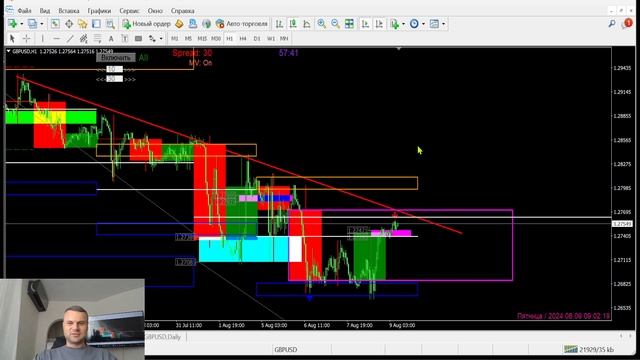This screenshot has height=360, width=640.
Task: Click the New Chart toolbar icon
Action: tap(12, 24)
